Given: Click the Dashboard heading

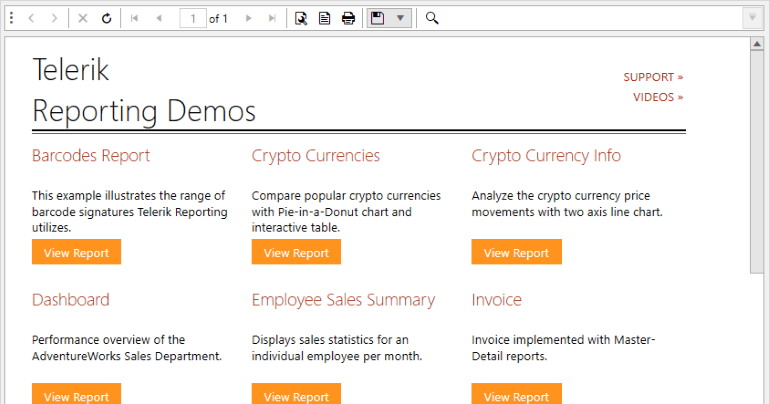Looking at the screenshot, I should [x=71, y=299].
